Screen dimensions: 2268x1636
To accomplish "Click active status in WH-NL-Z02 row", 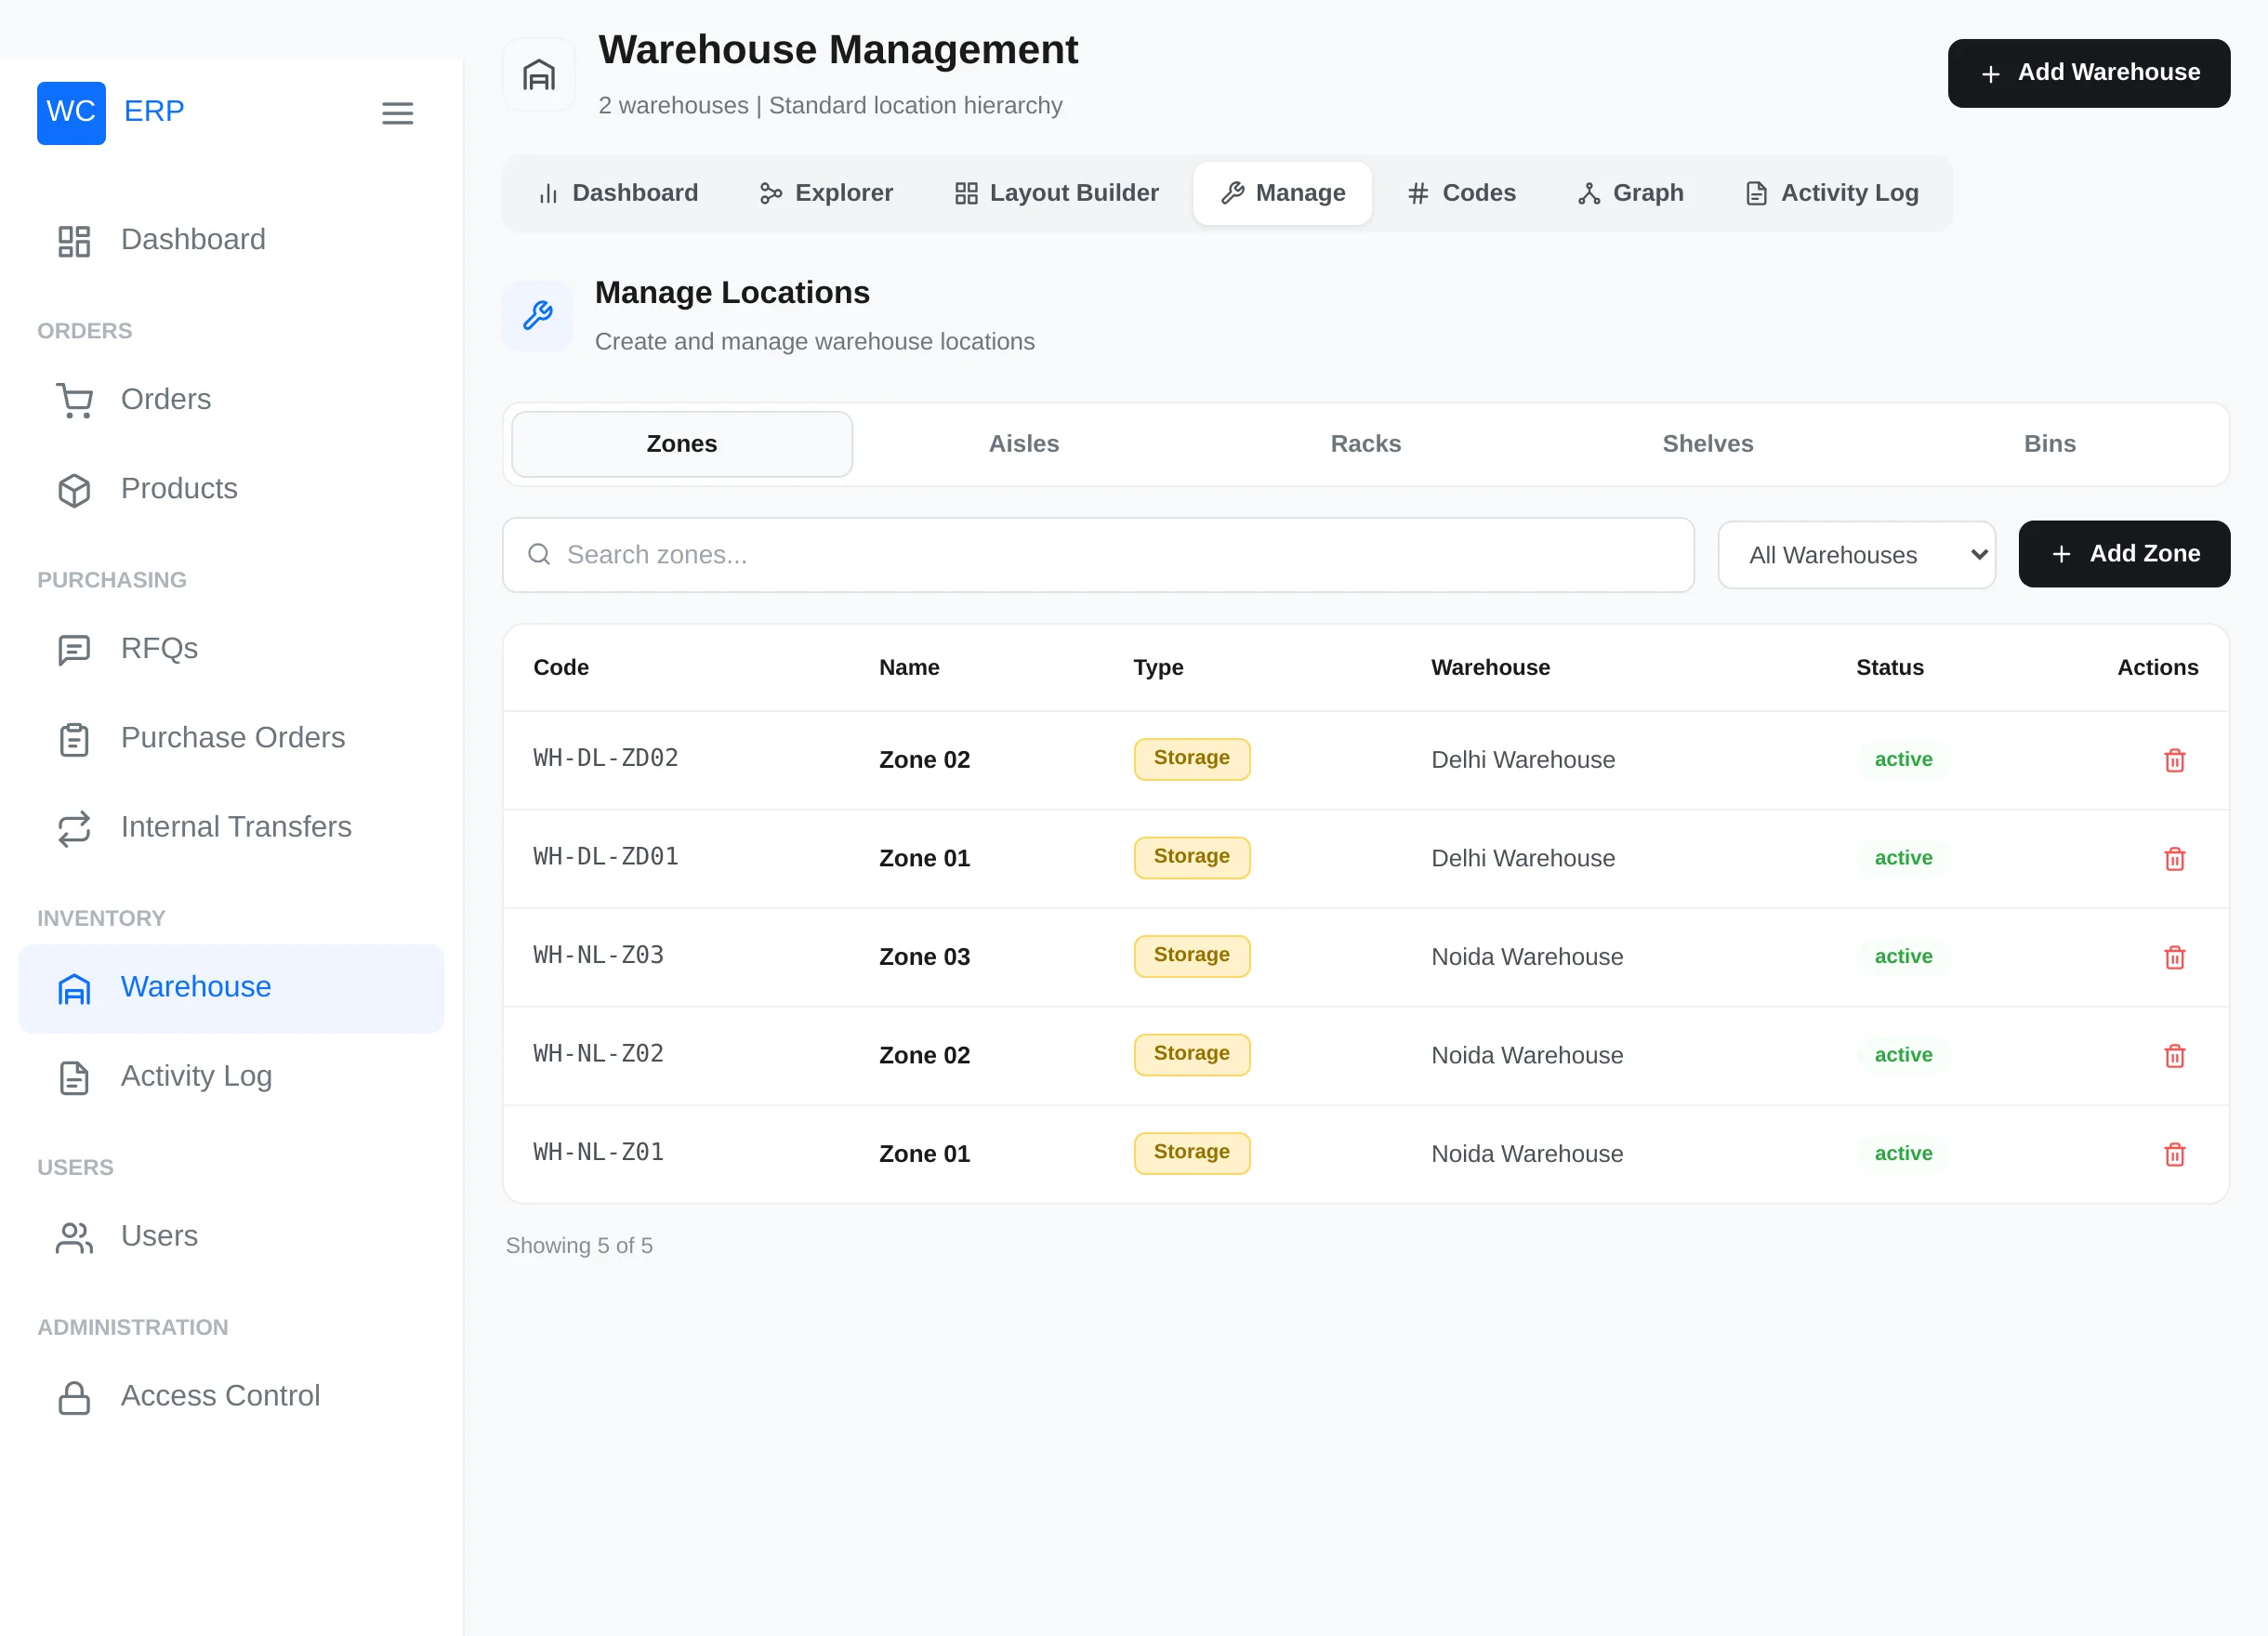I will [1902, 1055].
